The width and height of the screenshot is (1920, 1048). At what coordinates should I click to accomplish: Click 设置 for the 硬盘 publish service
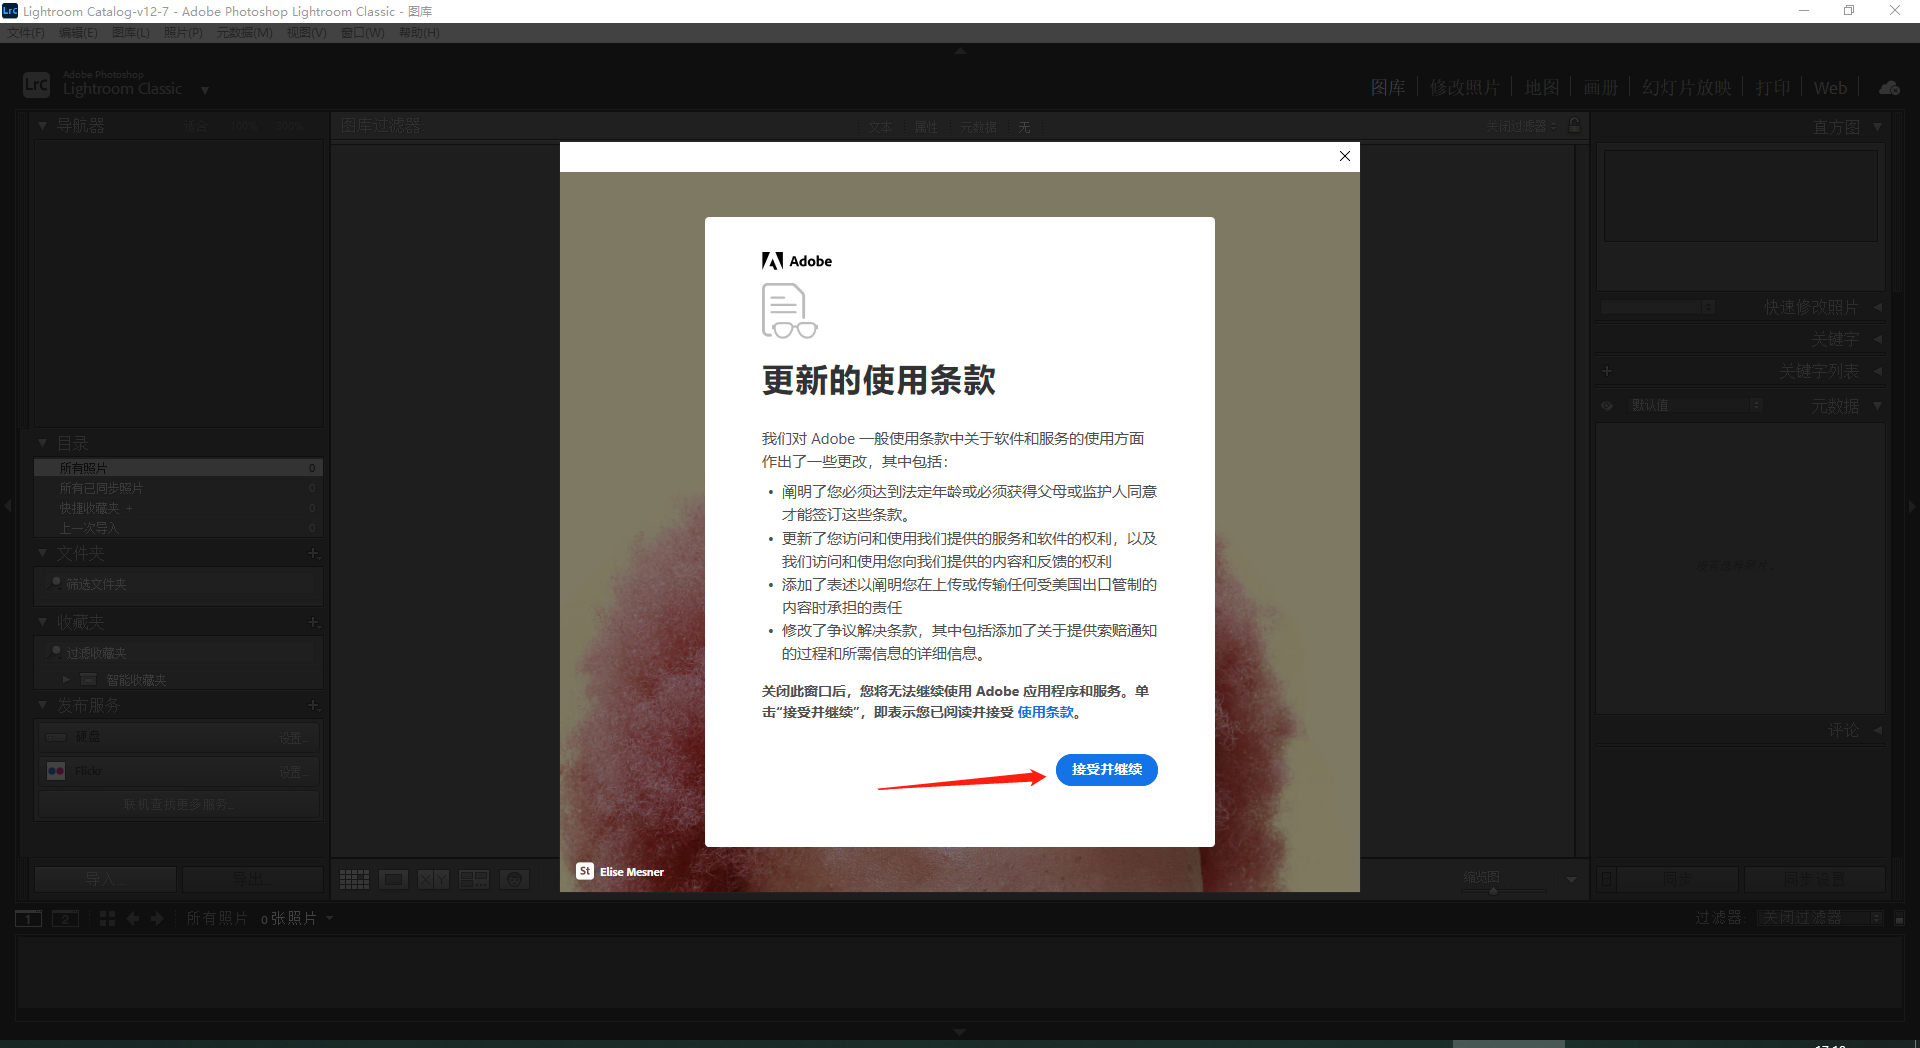pos(293,738)
